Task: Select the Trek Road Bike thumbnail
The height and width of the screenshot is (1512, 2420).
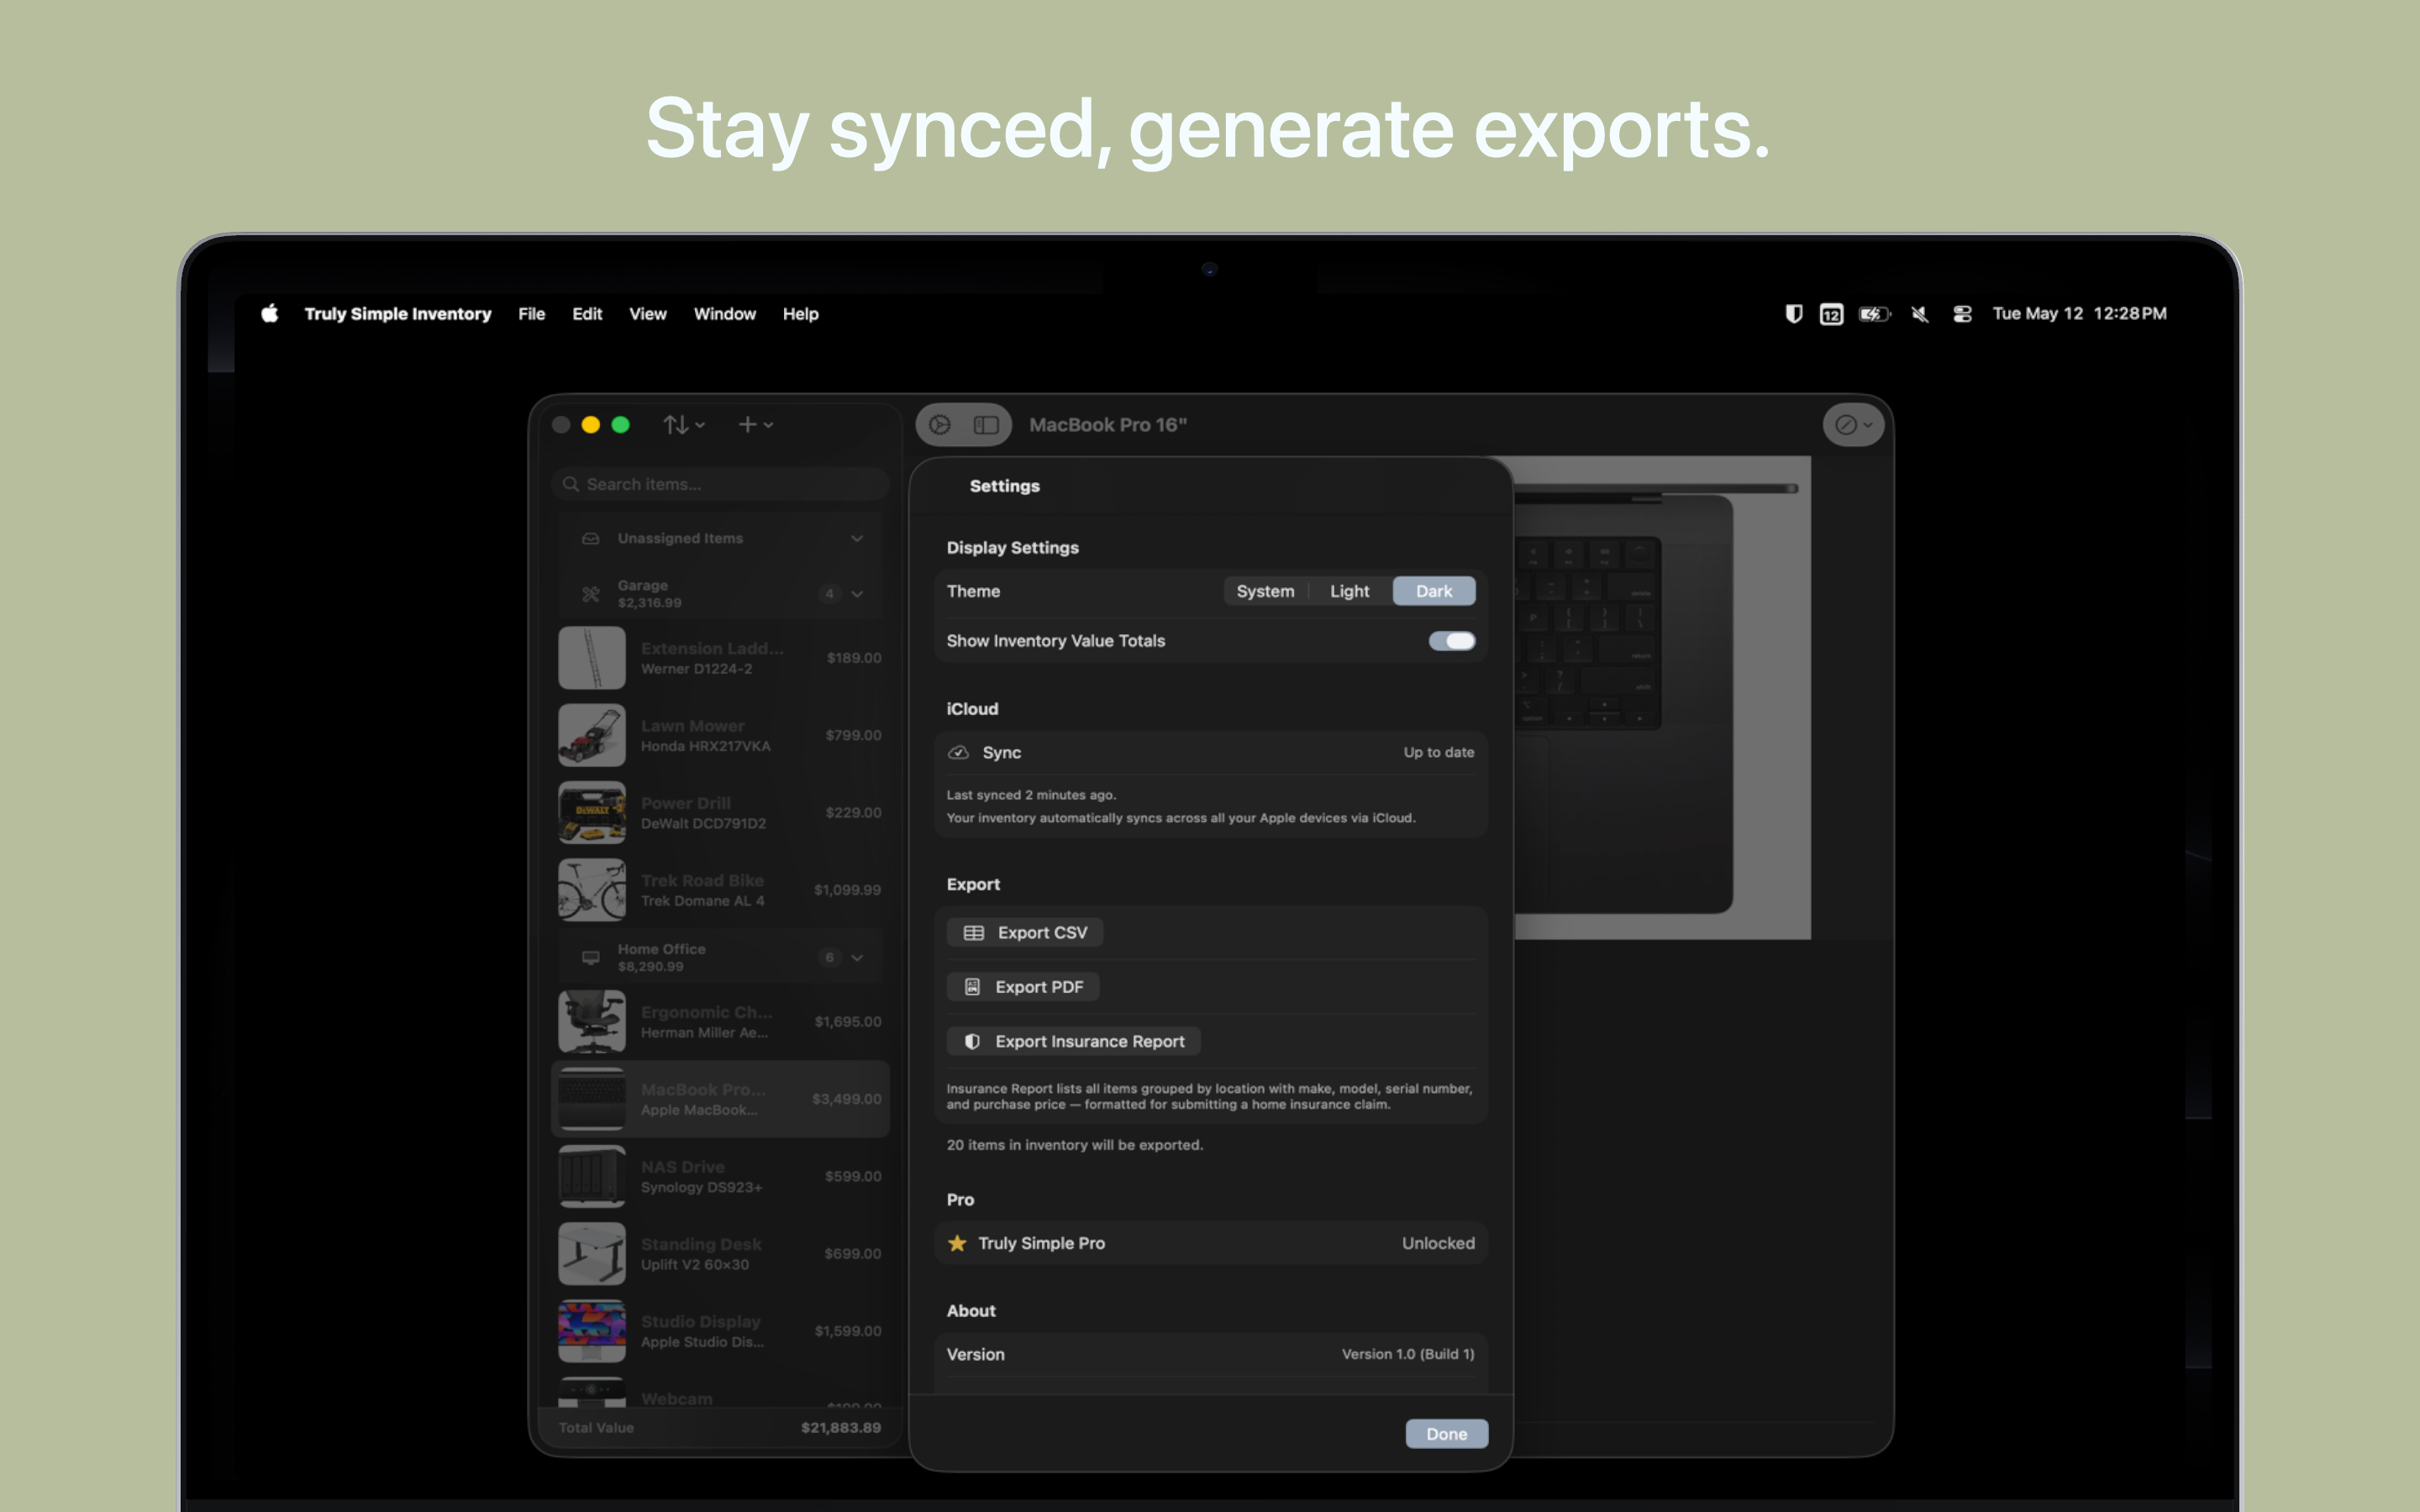Action: 592,889
